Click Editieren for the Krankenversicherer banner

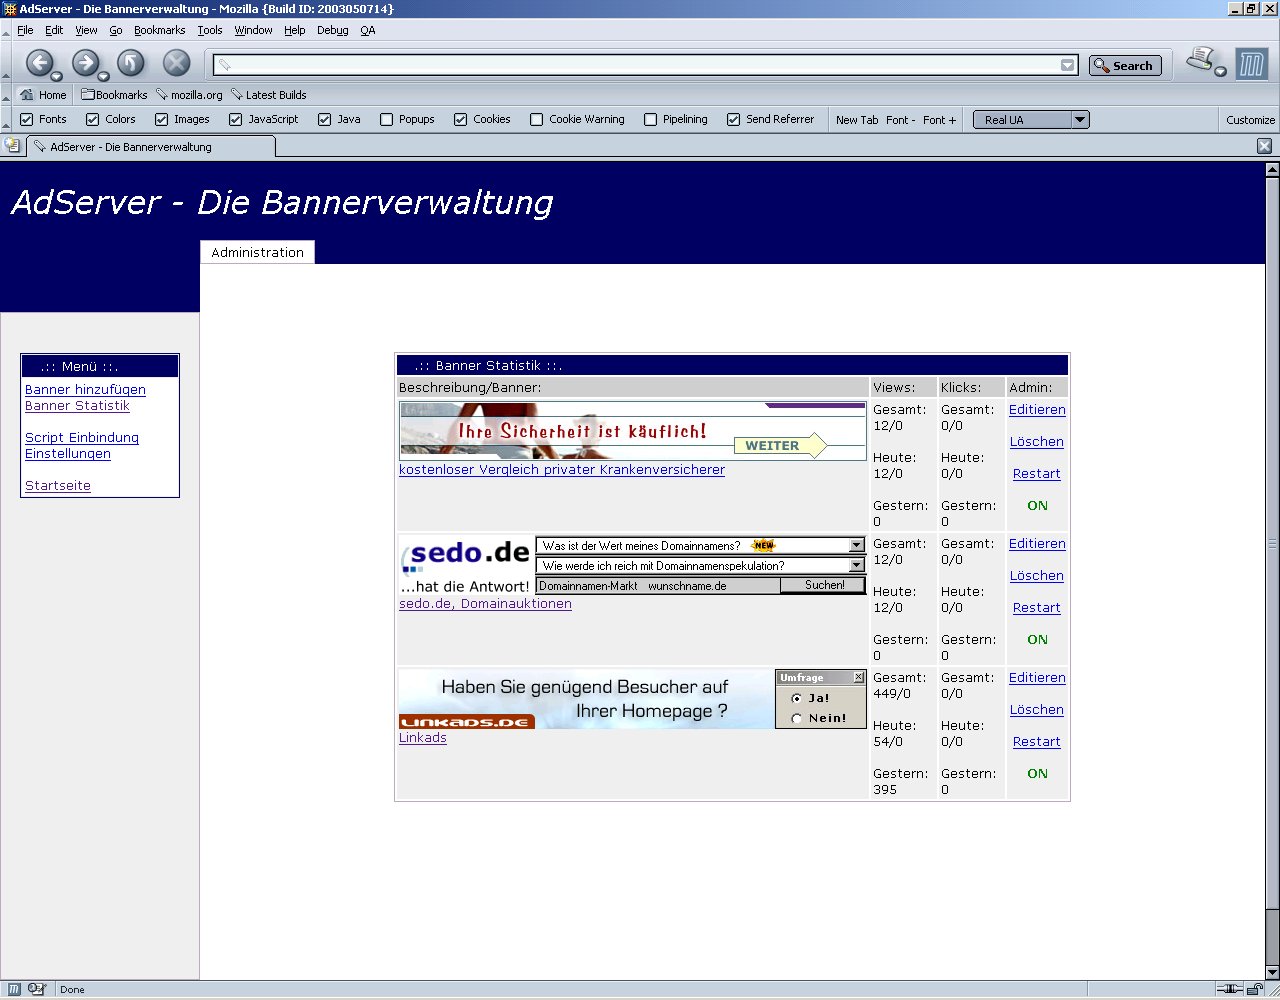pyautogui.click(x=1037, y=410)
